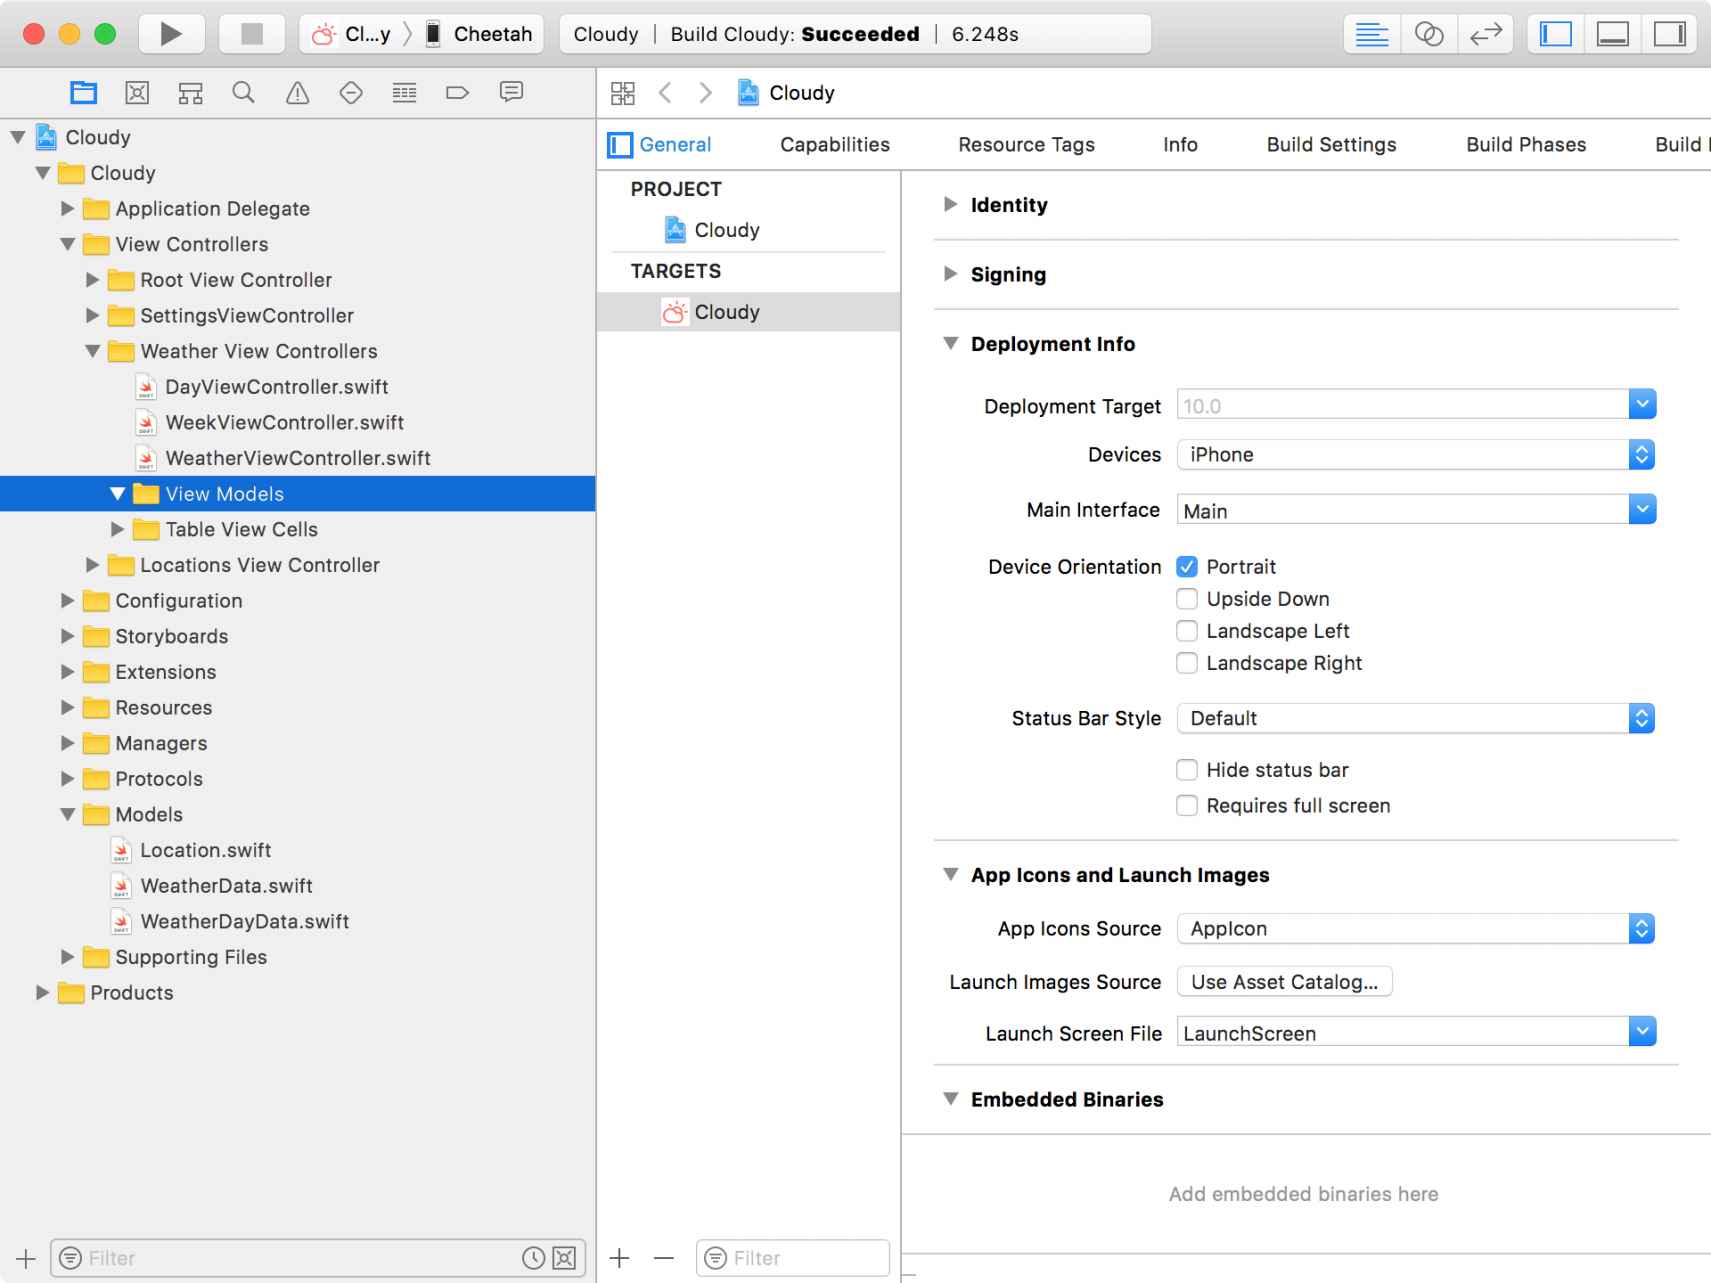Show the Version editor
The image size is (1711, 1283).
pyautogui.click(x=1486, y=34)
